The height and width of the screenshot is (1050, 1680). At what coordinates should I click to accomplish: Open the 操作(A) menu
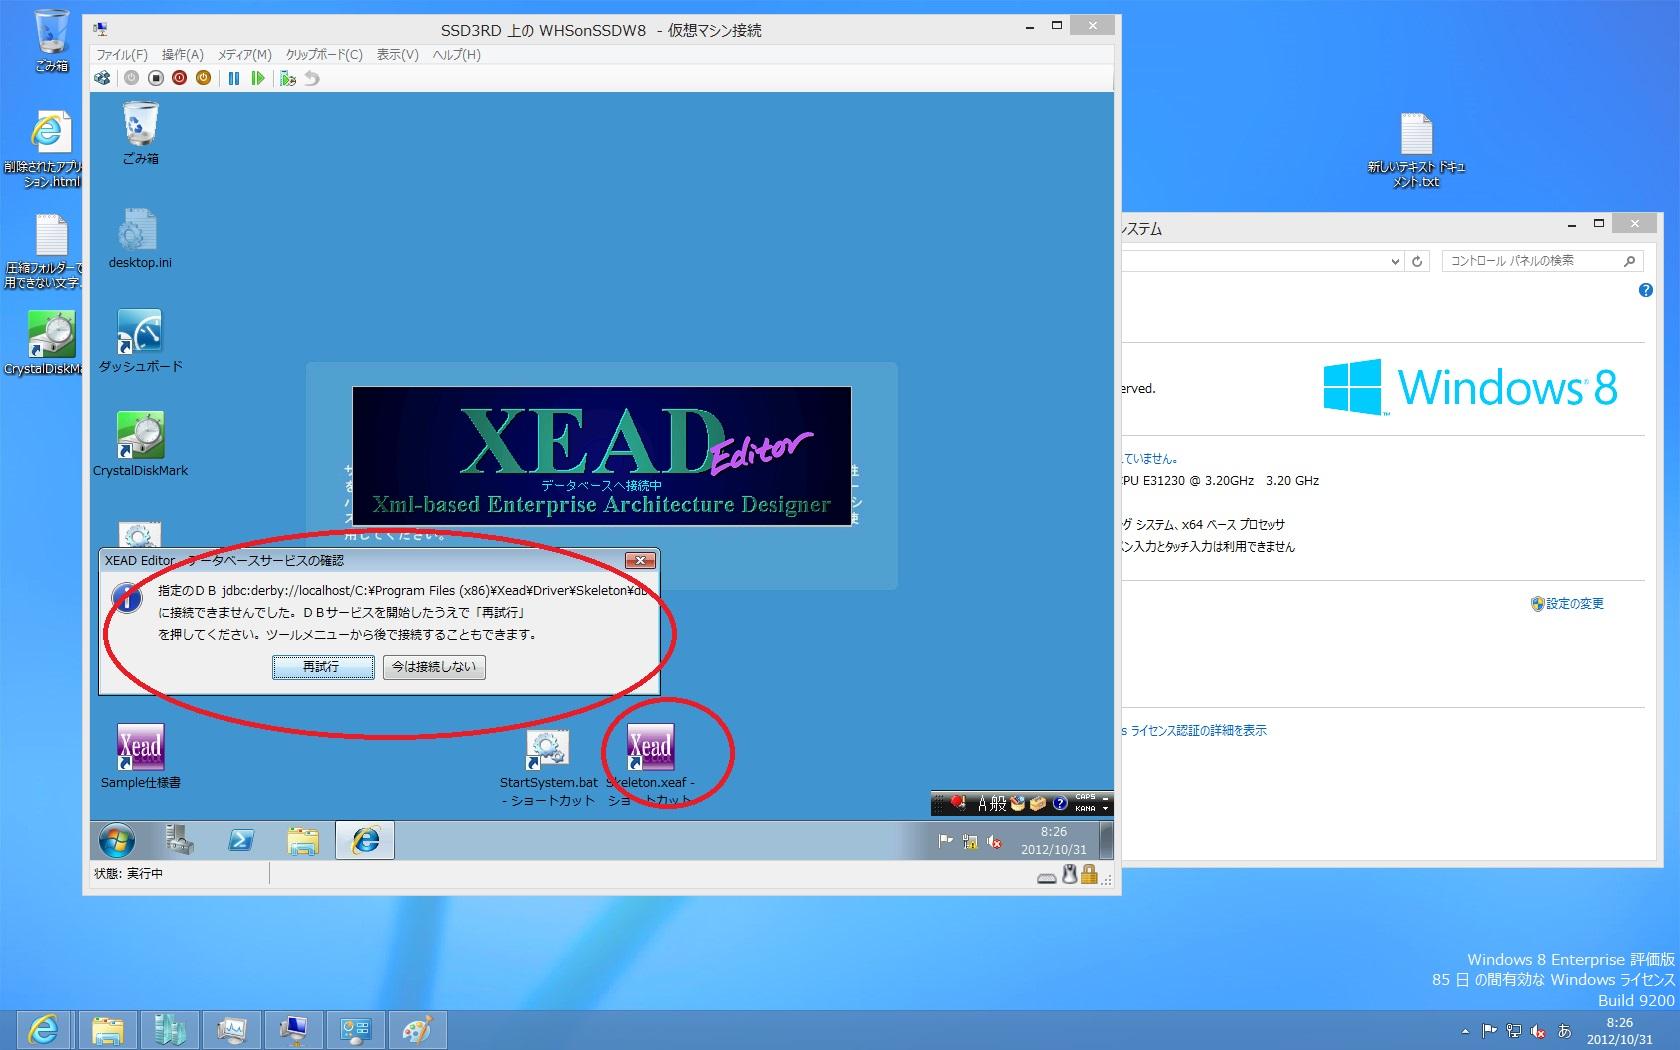[x=182, y=55]
